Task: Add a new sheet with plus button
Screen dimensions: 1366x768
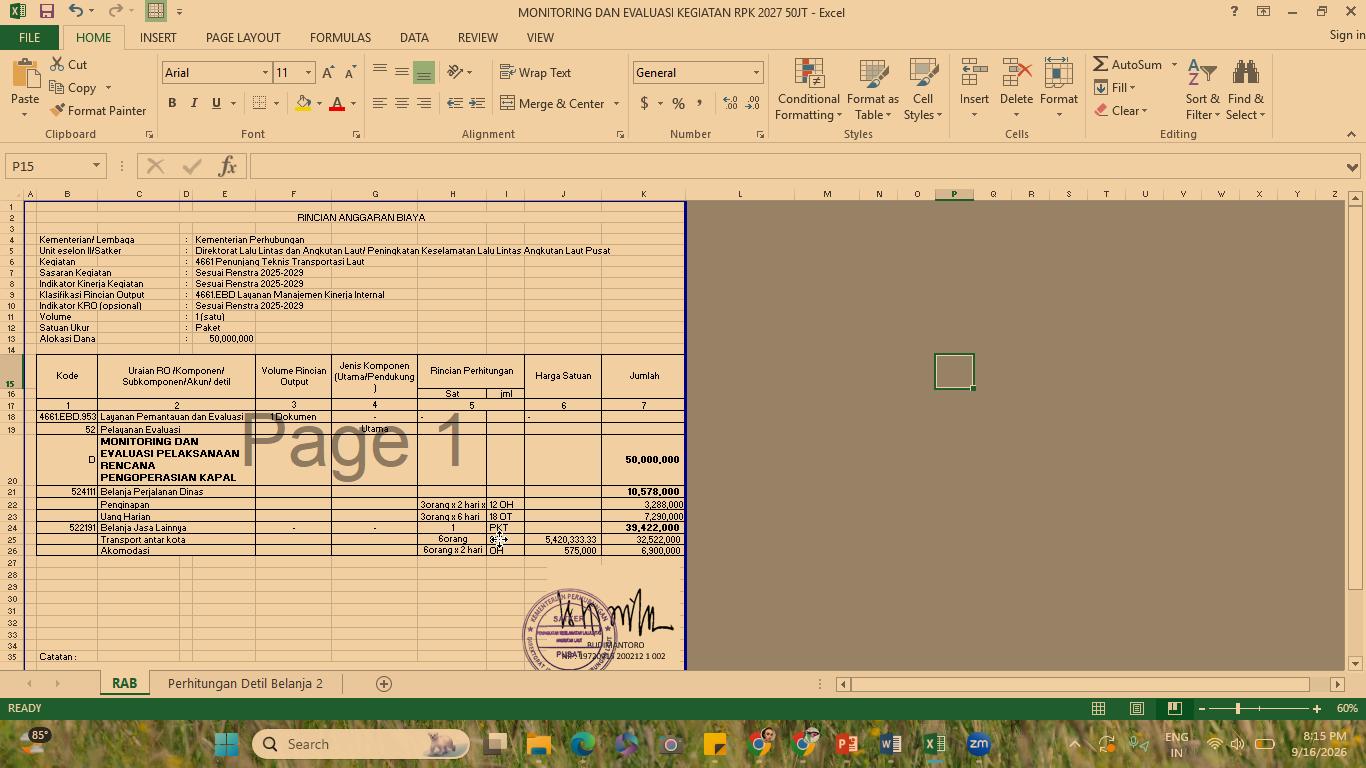Action: pyautogui.click(x=383, y=684)
